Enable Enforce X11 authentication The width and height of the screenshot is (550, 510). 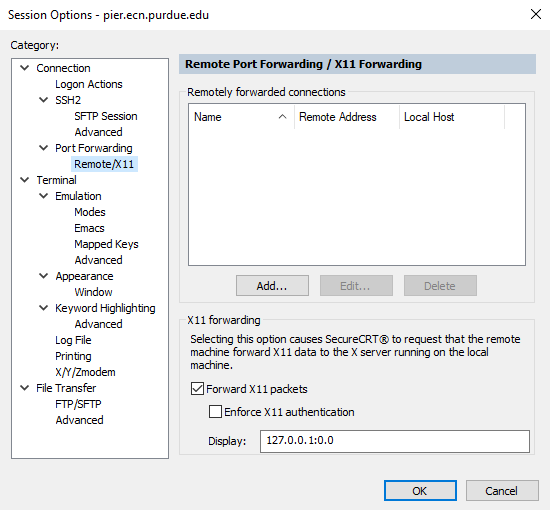pos(215,411)
